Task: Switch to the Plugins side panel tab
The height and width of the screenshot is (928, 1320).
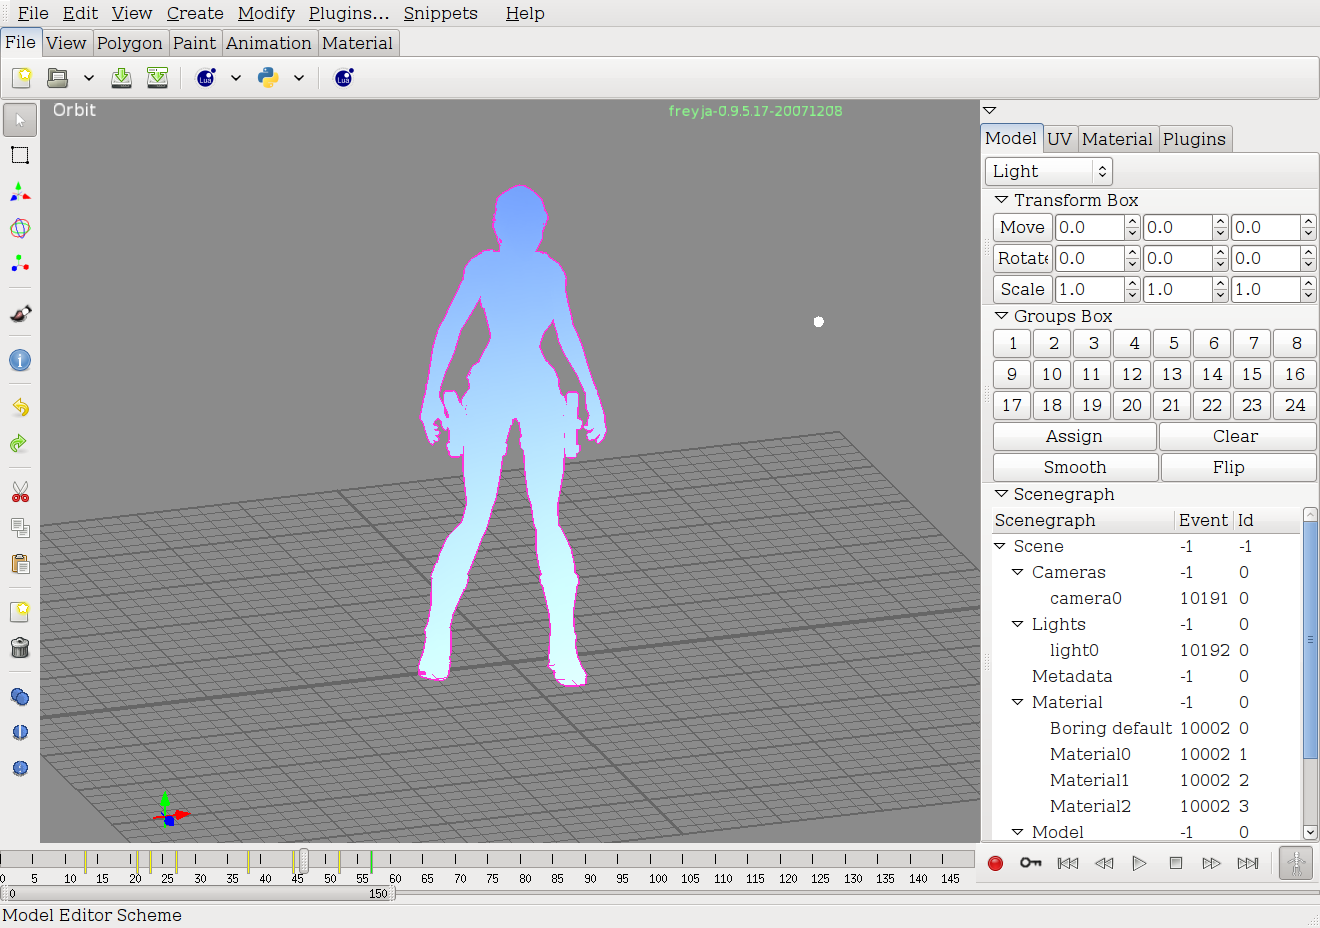Action: [1194, 139]
